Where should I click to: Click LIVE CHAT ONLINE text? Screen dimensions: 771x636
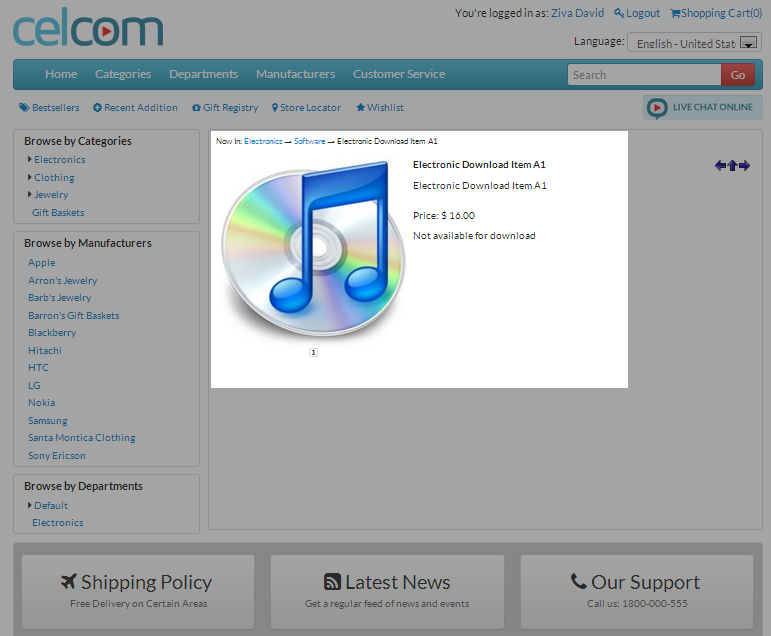pos(712,107)
